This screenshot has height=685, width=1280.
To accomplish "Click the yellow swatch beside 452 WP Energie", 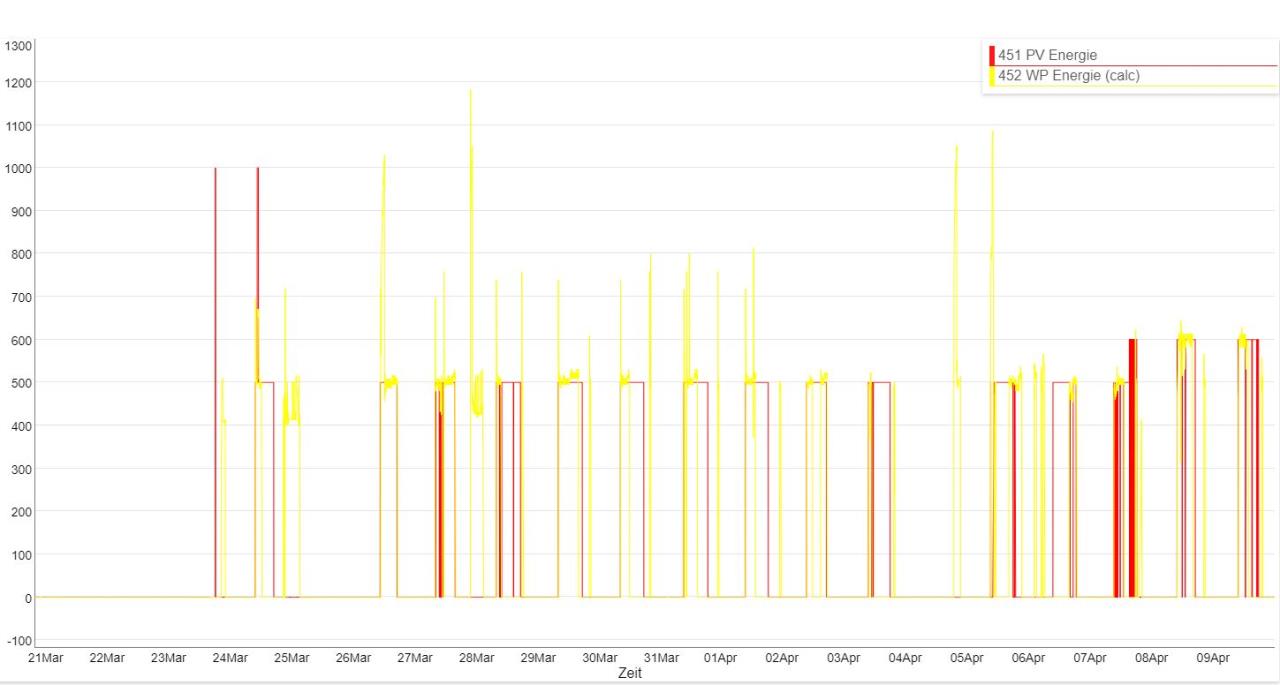I will pos(992,76).
